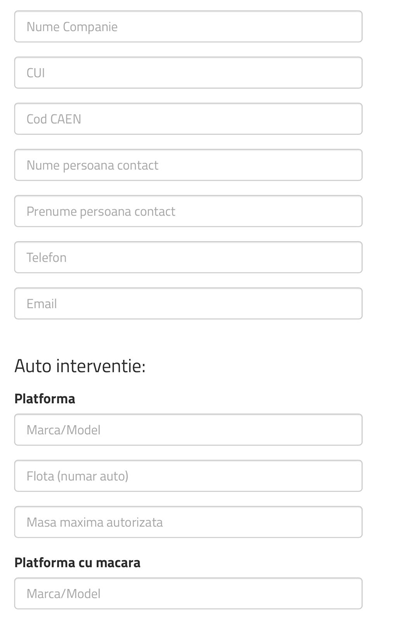Viewport: 405px width, 620px height.
Task: Focus the Flota (numar auto) field
Action: [x=188, y=476]
